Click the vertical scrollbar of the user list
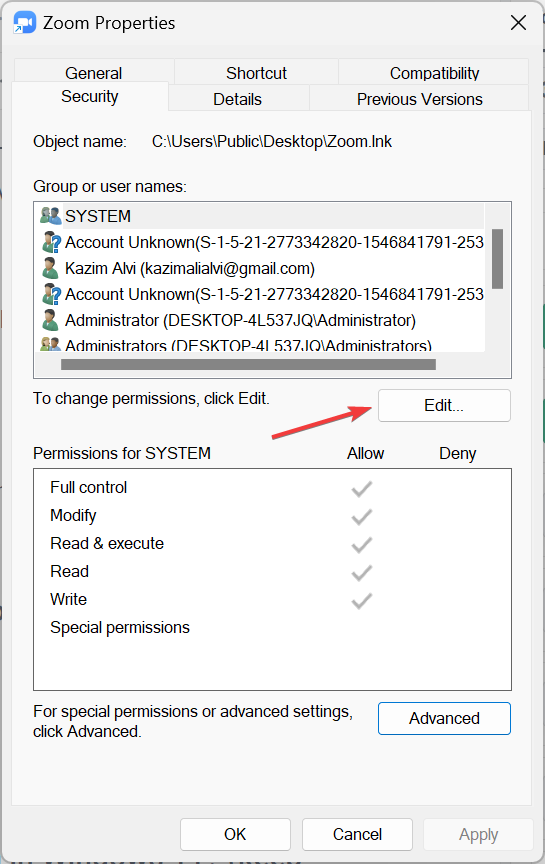Image resolution: width=545 pixels, height=864 pixels. [x=498, y=259]
